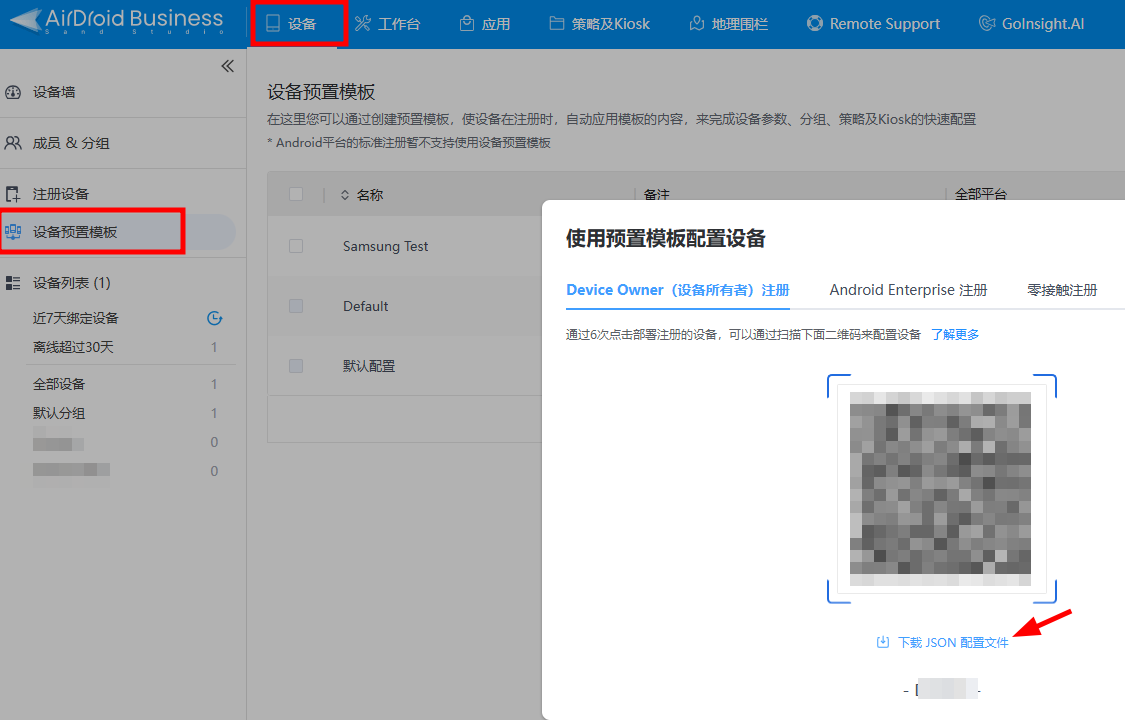Click 下载 JSON 配置文件 link
This screenshot has height=720, width=1125.
tap(954, 643)
